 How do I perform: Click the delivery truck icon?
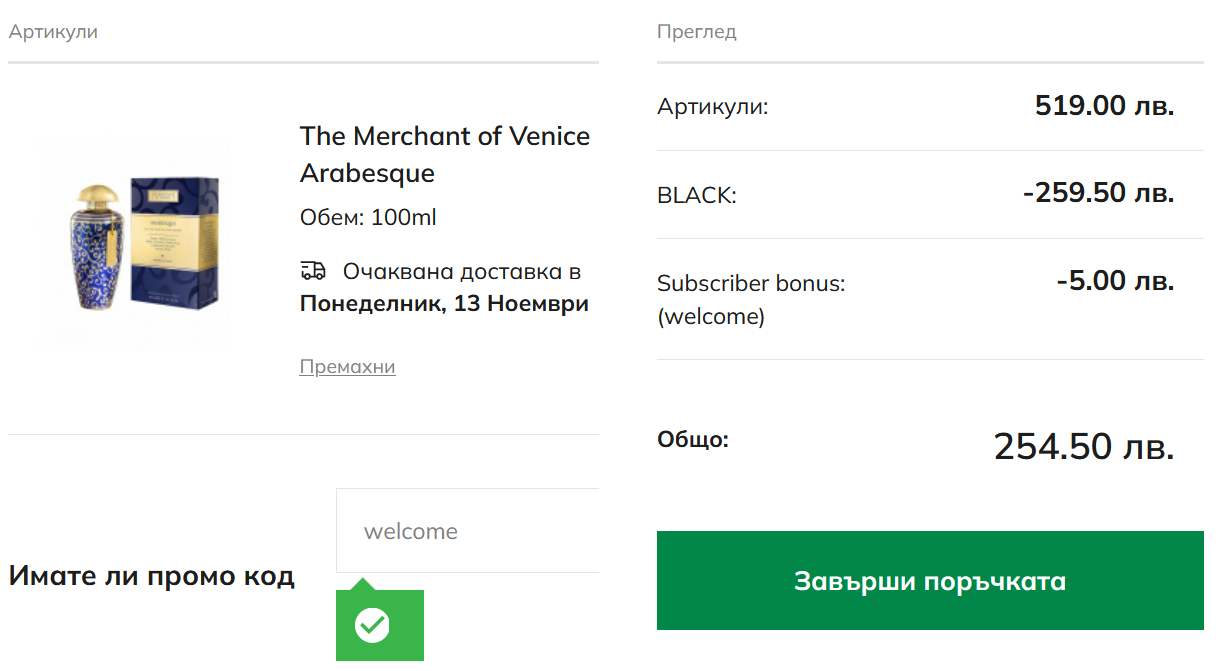[x=313, y=271]
